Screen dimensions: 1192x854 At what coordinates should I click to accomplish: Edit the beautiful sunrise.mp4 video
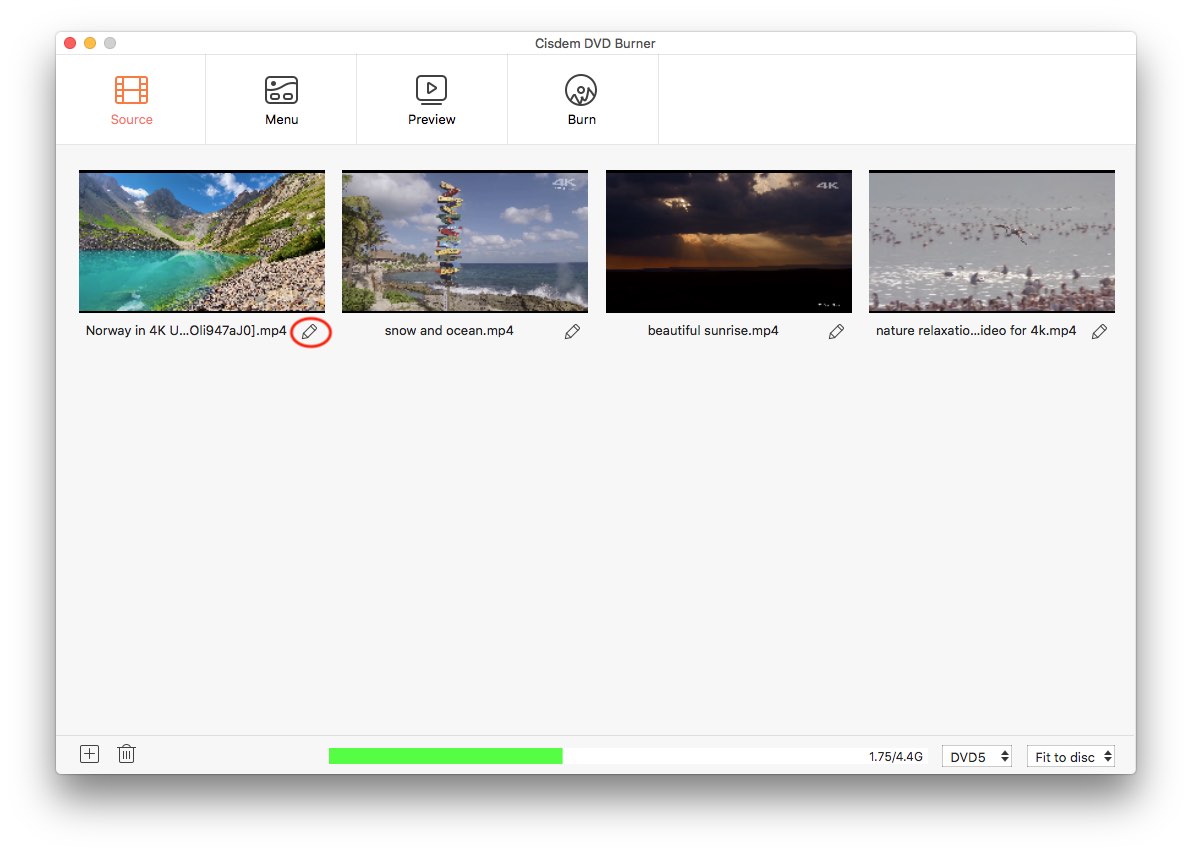pos(836,332)
